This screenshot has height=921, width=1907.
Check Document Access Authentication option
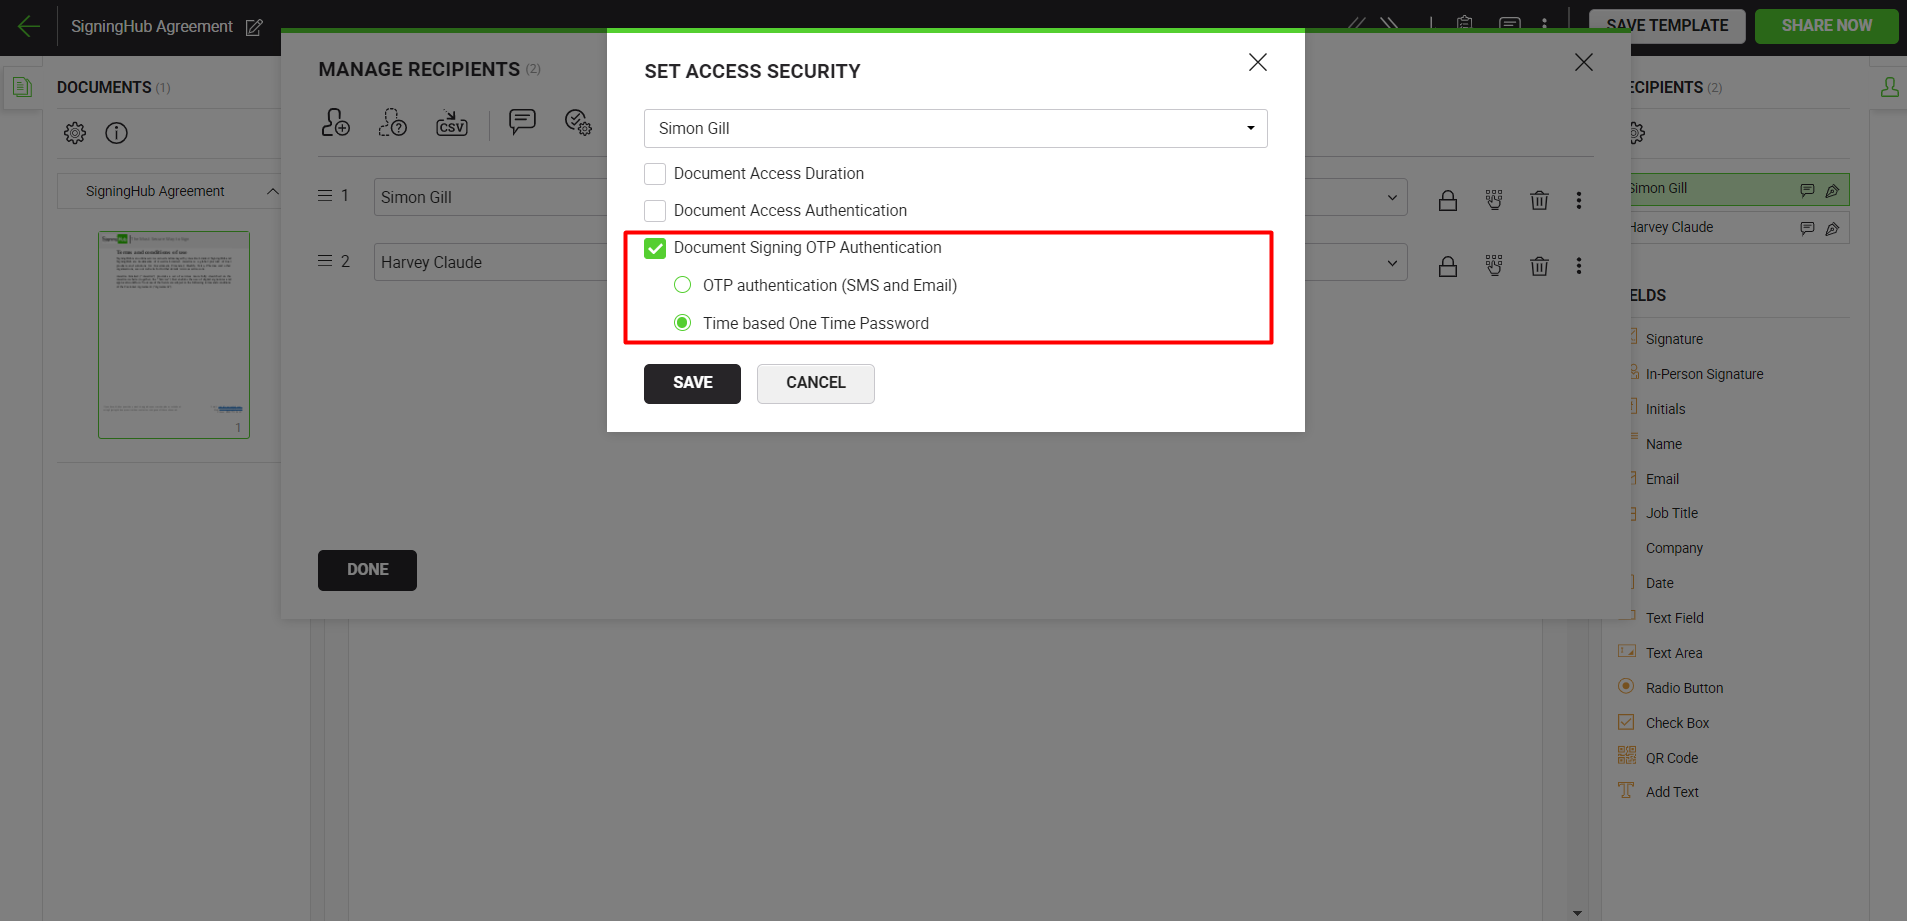tap(655, 211)
